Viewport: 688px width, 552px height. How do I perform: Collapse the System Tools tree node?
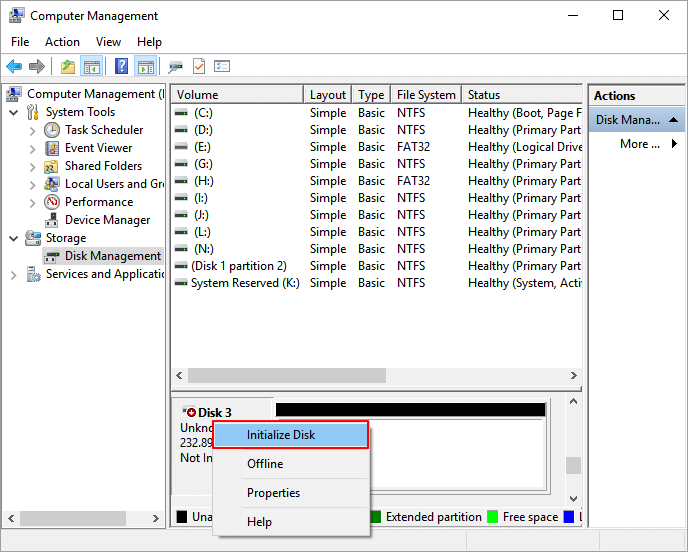[14, 112]
